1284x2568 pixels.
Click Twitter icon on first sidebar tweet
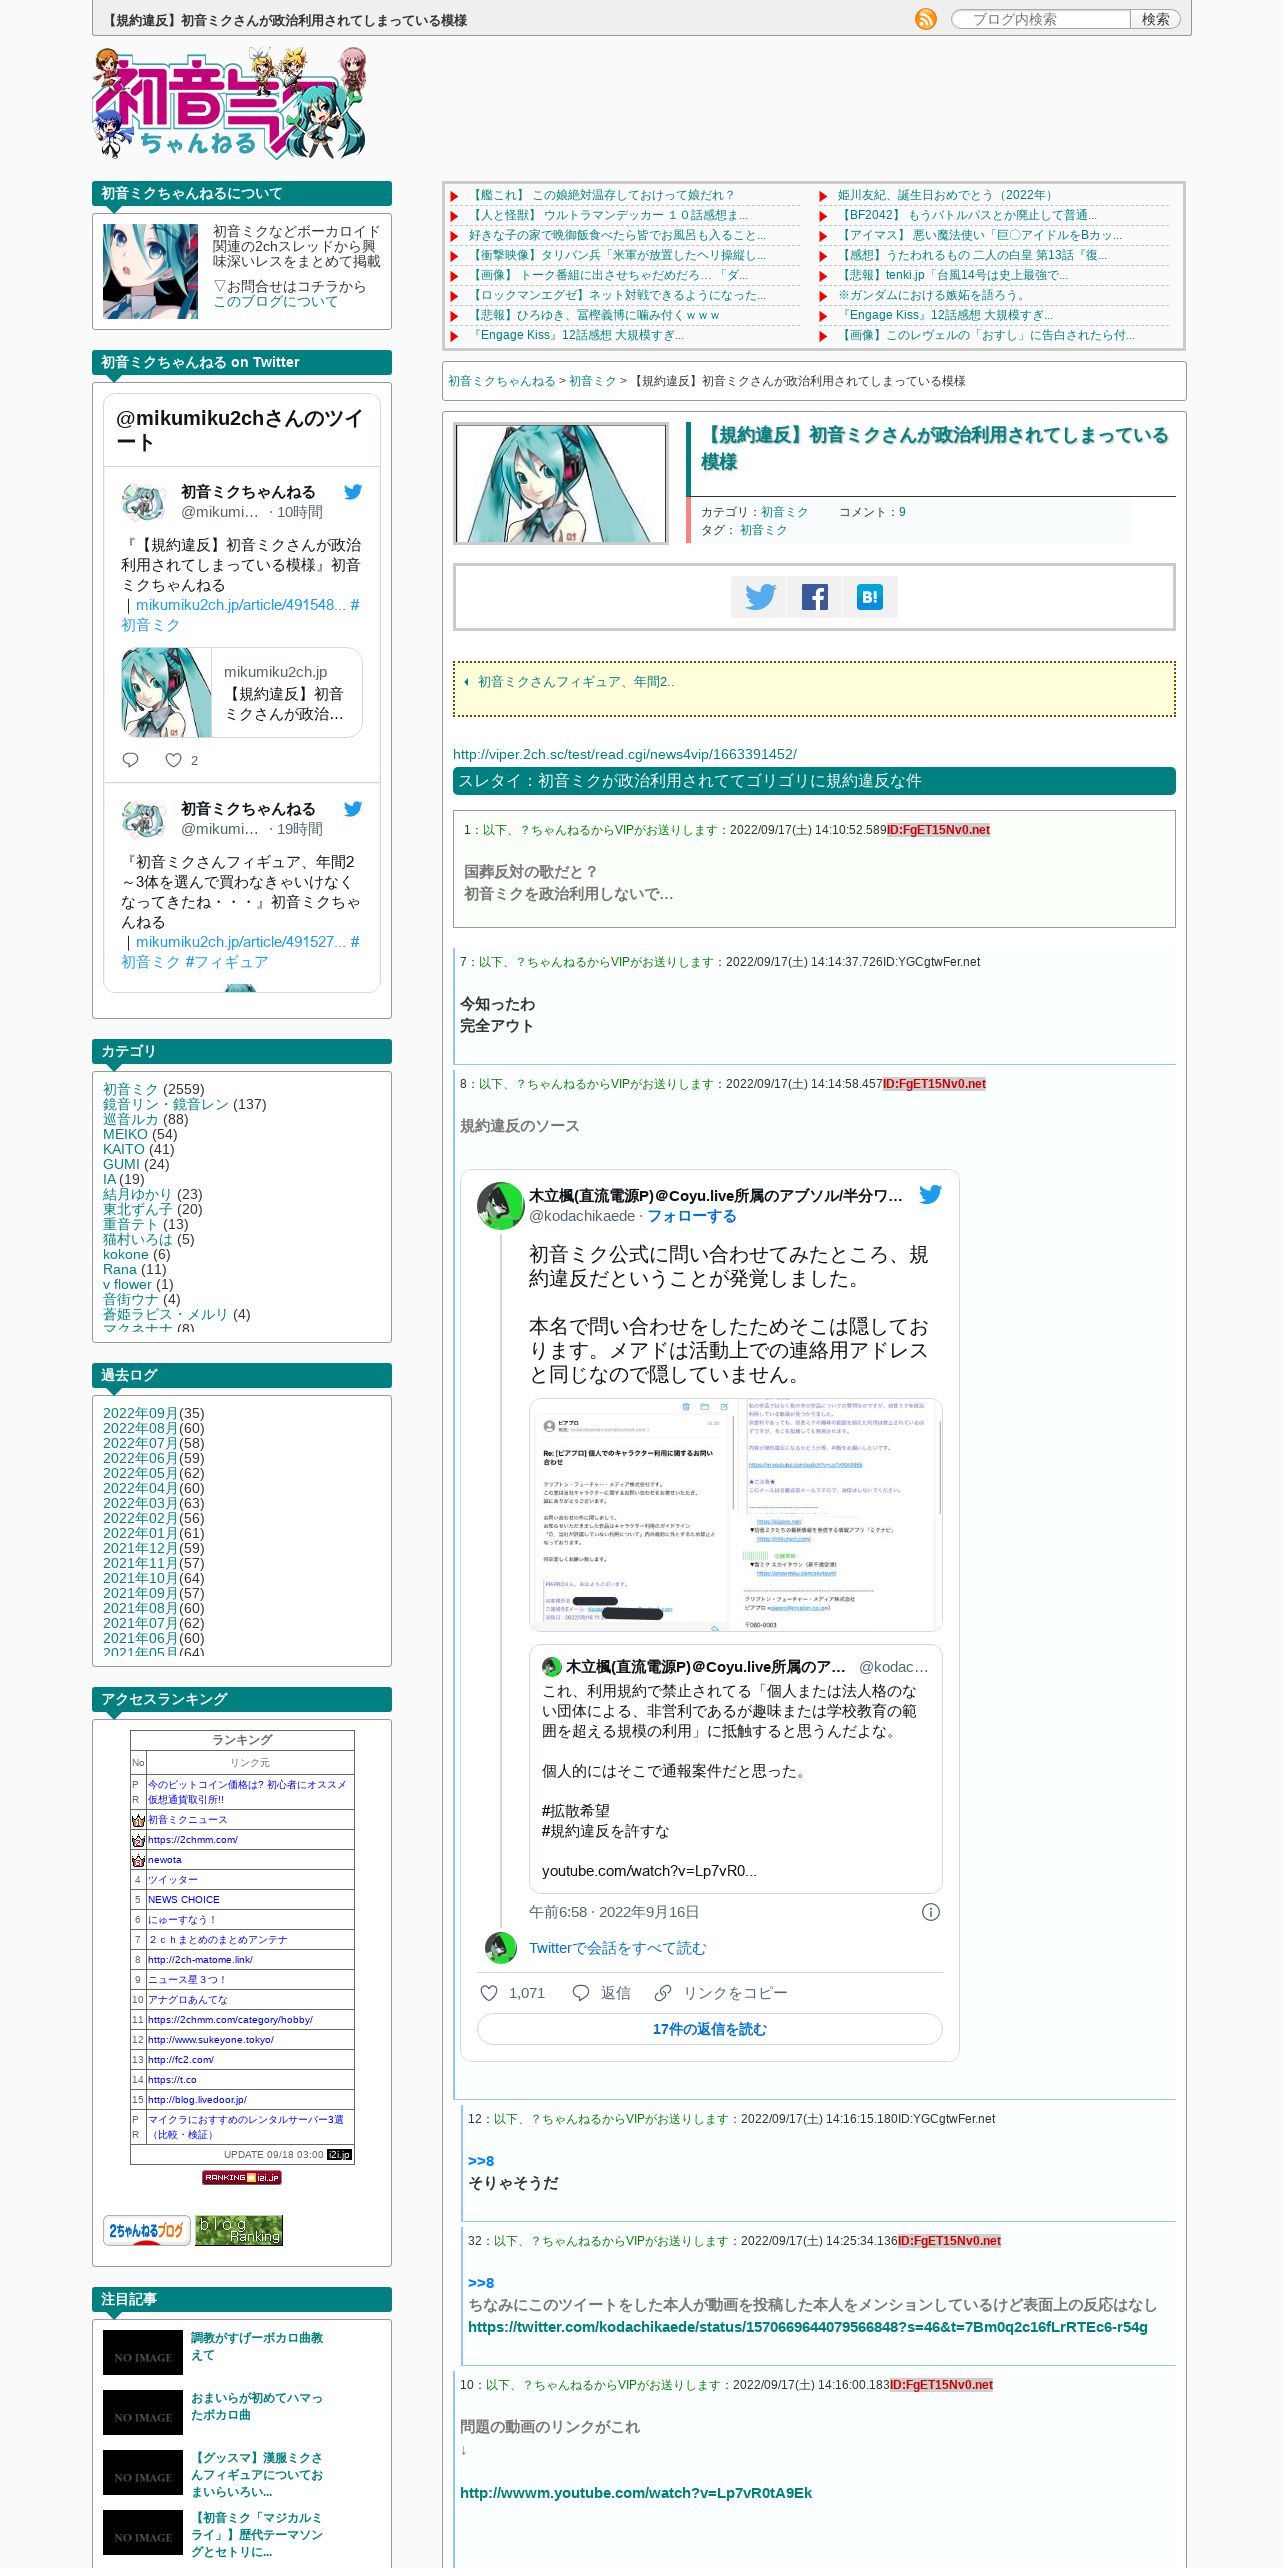pos(353,492)
